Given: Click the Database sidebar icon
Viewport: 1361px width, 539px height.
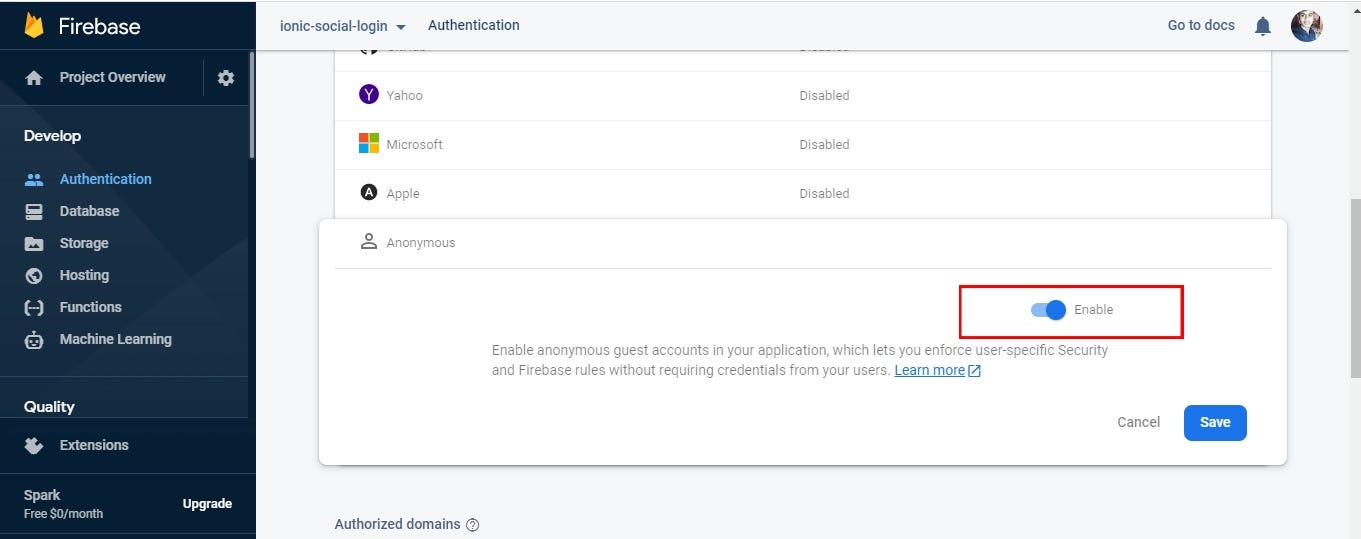Looking at the screenshot, I should [x=34, y=211].
